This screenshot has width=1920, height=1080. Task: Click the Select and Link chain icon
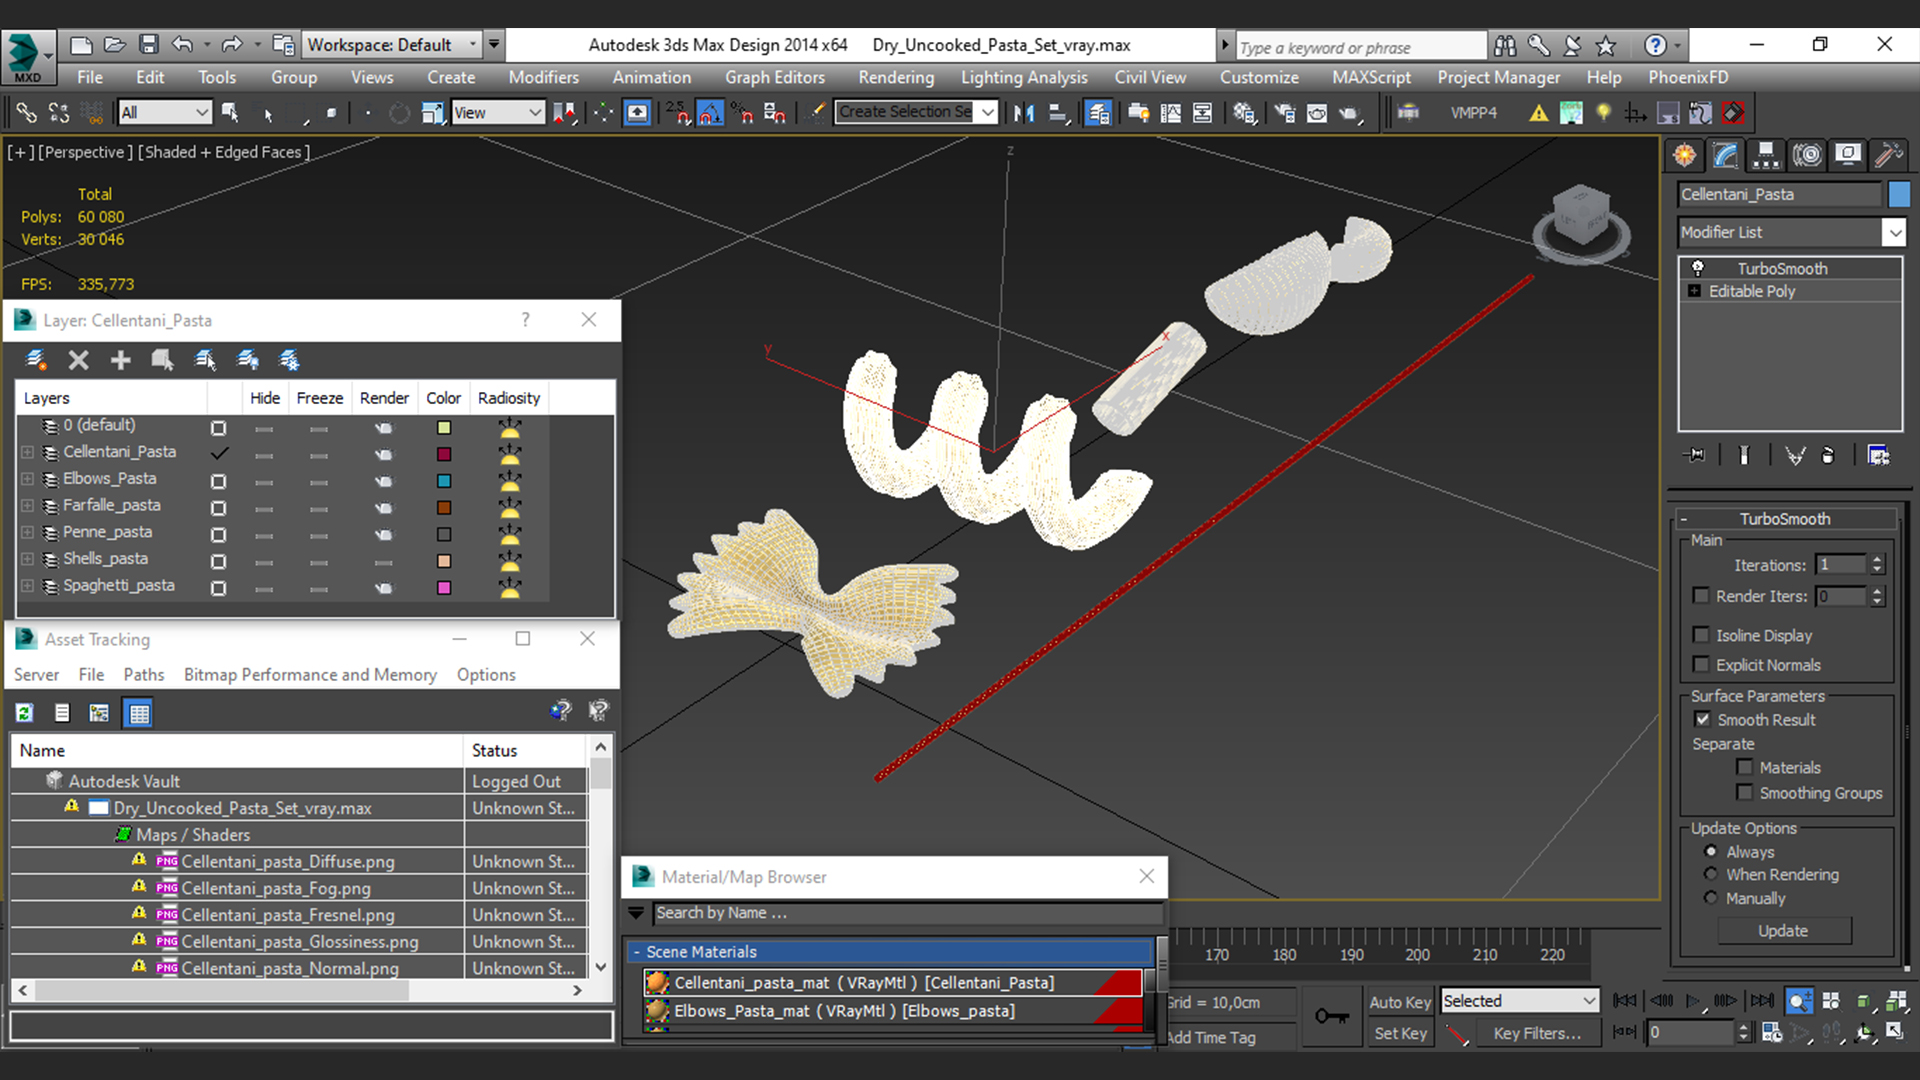[27, 113]
